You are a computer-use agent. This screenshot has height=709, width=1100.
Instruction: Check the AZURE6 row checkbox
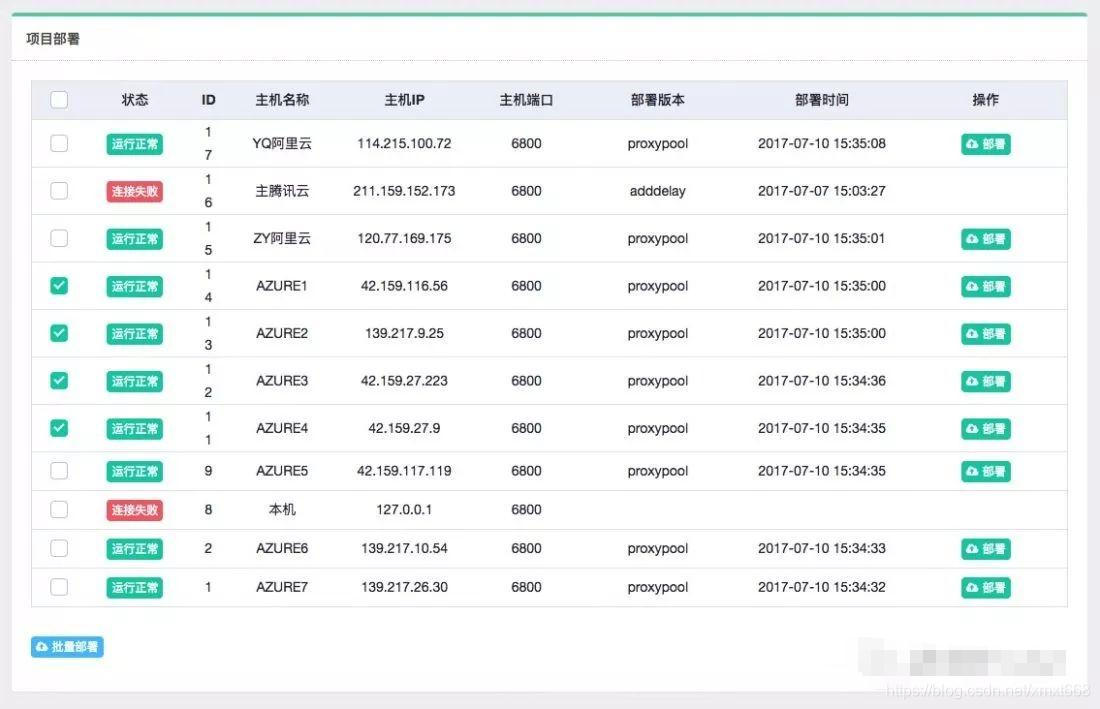(x=59, y=548)
